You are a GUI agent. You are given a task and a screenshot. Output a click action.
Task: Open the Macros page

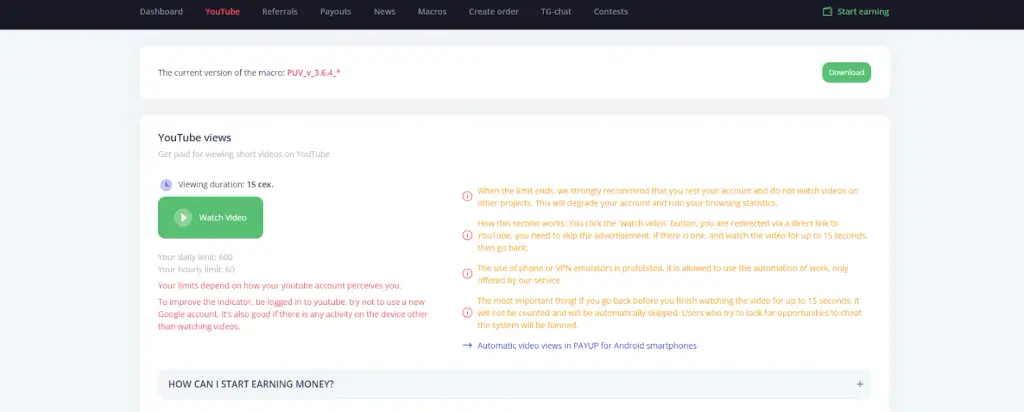432,12
